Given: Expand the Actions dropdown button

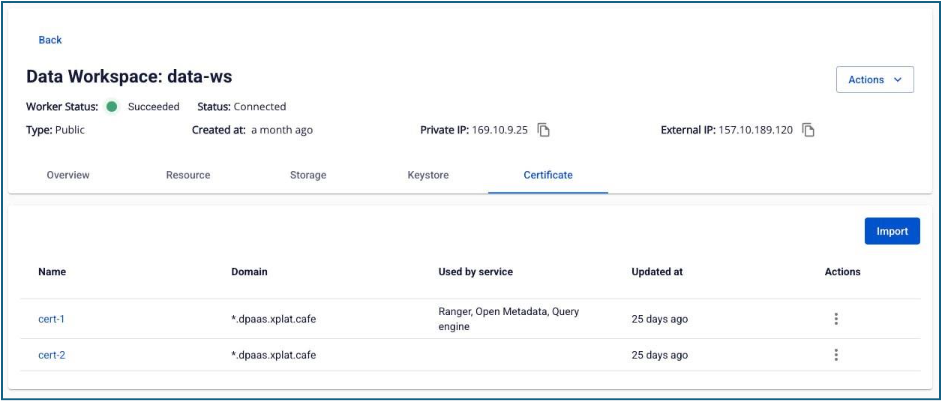Looking at the screenshot, I should [874, 80].
